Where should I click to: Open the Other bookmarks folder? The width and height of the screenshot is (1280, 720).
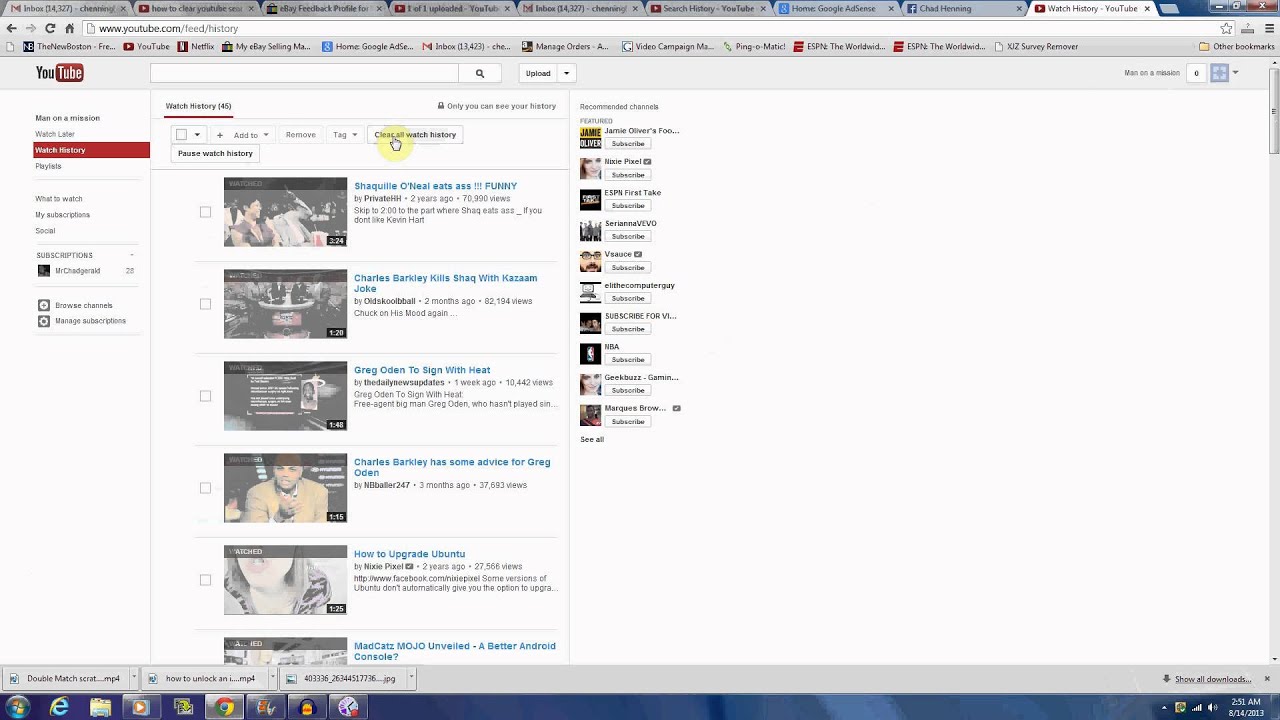(x=1237, y=46)
